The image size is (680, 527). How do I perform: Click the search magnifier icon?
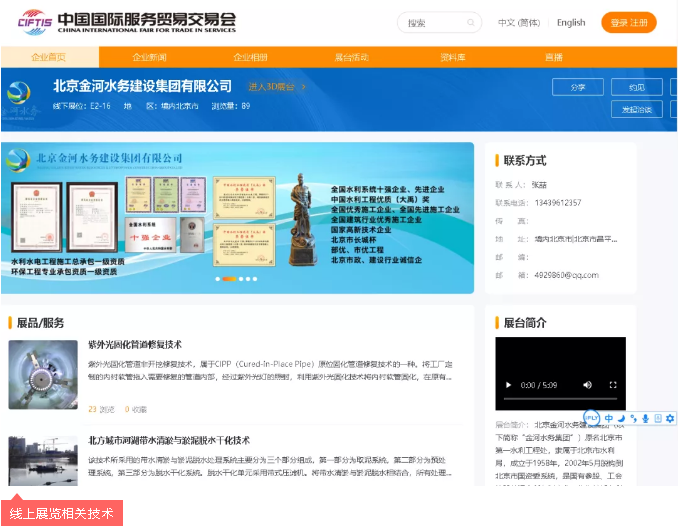click(x=471, y=23)
